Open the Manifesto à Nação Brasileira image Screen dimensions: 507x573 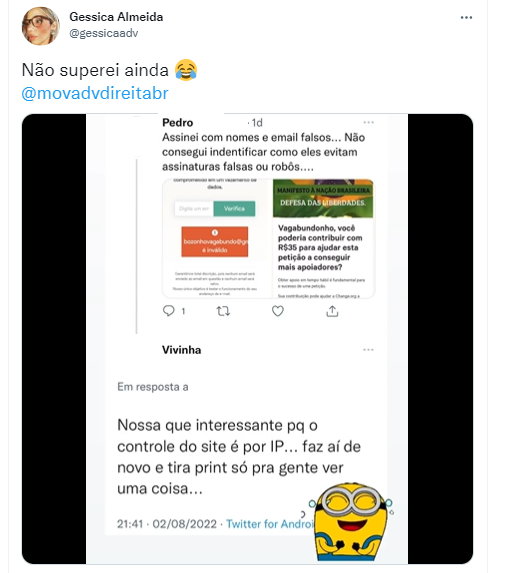[323, 198]
